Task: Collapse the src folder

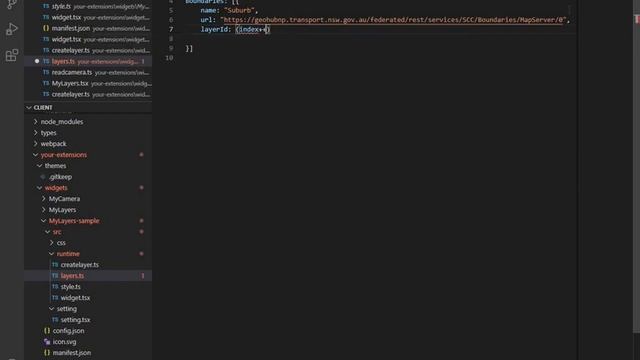Action: [x=88, y=232]
